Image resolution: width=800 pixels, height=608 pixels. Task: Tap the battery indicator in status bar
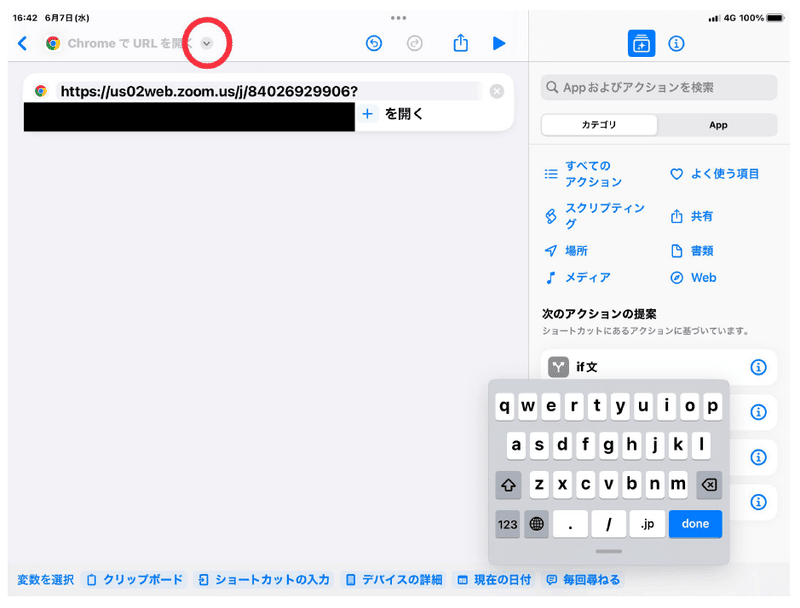coord(775,18)
